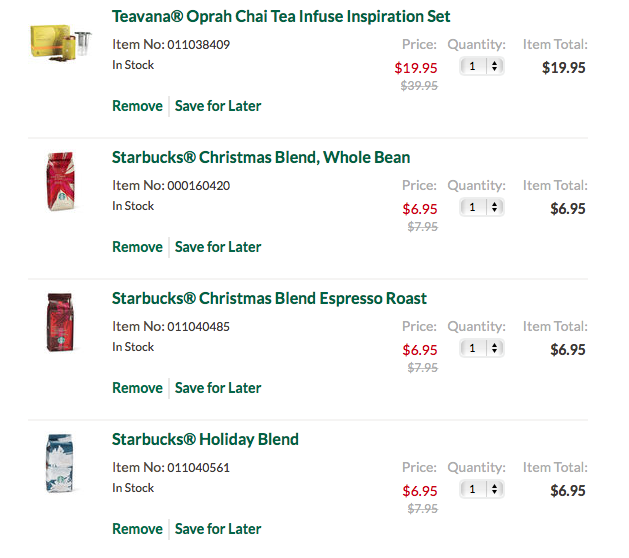Remove the Christmas Blend Espresso Roast item
Screen dimensions: 629x558
pos(137,388)
